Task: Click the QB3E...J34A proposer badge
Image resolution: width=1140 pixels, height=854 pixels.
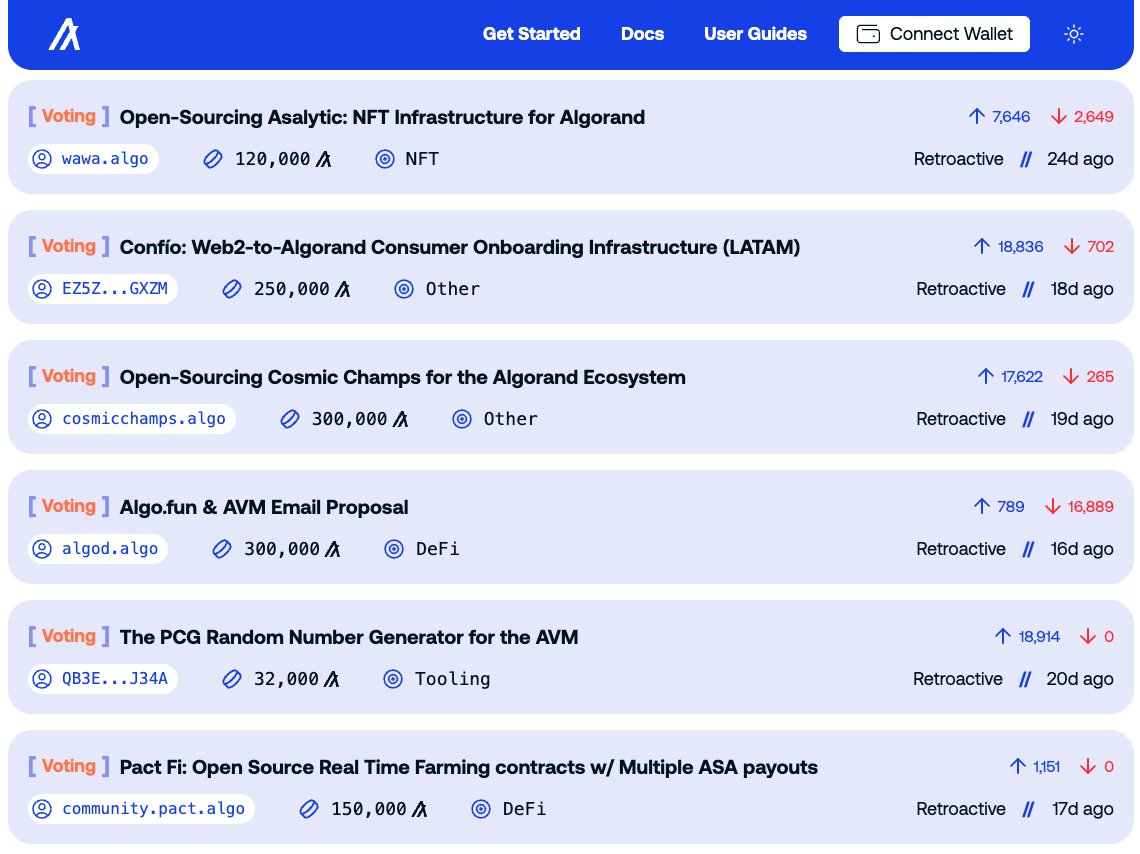Action: tap(103, 679)
